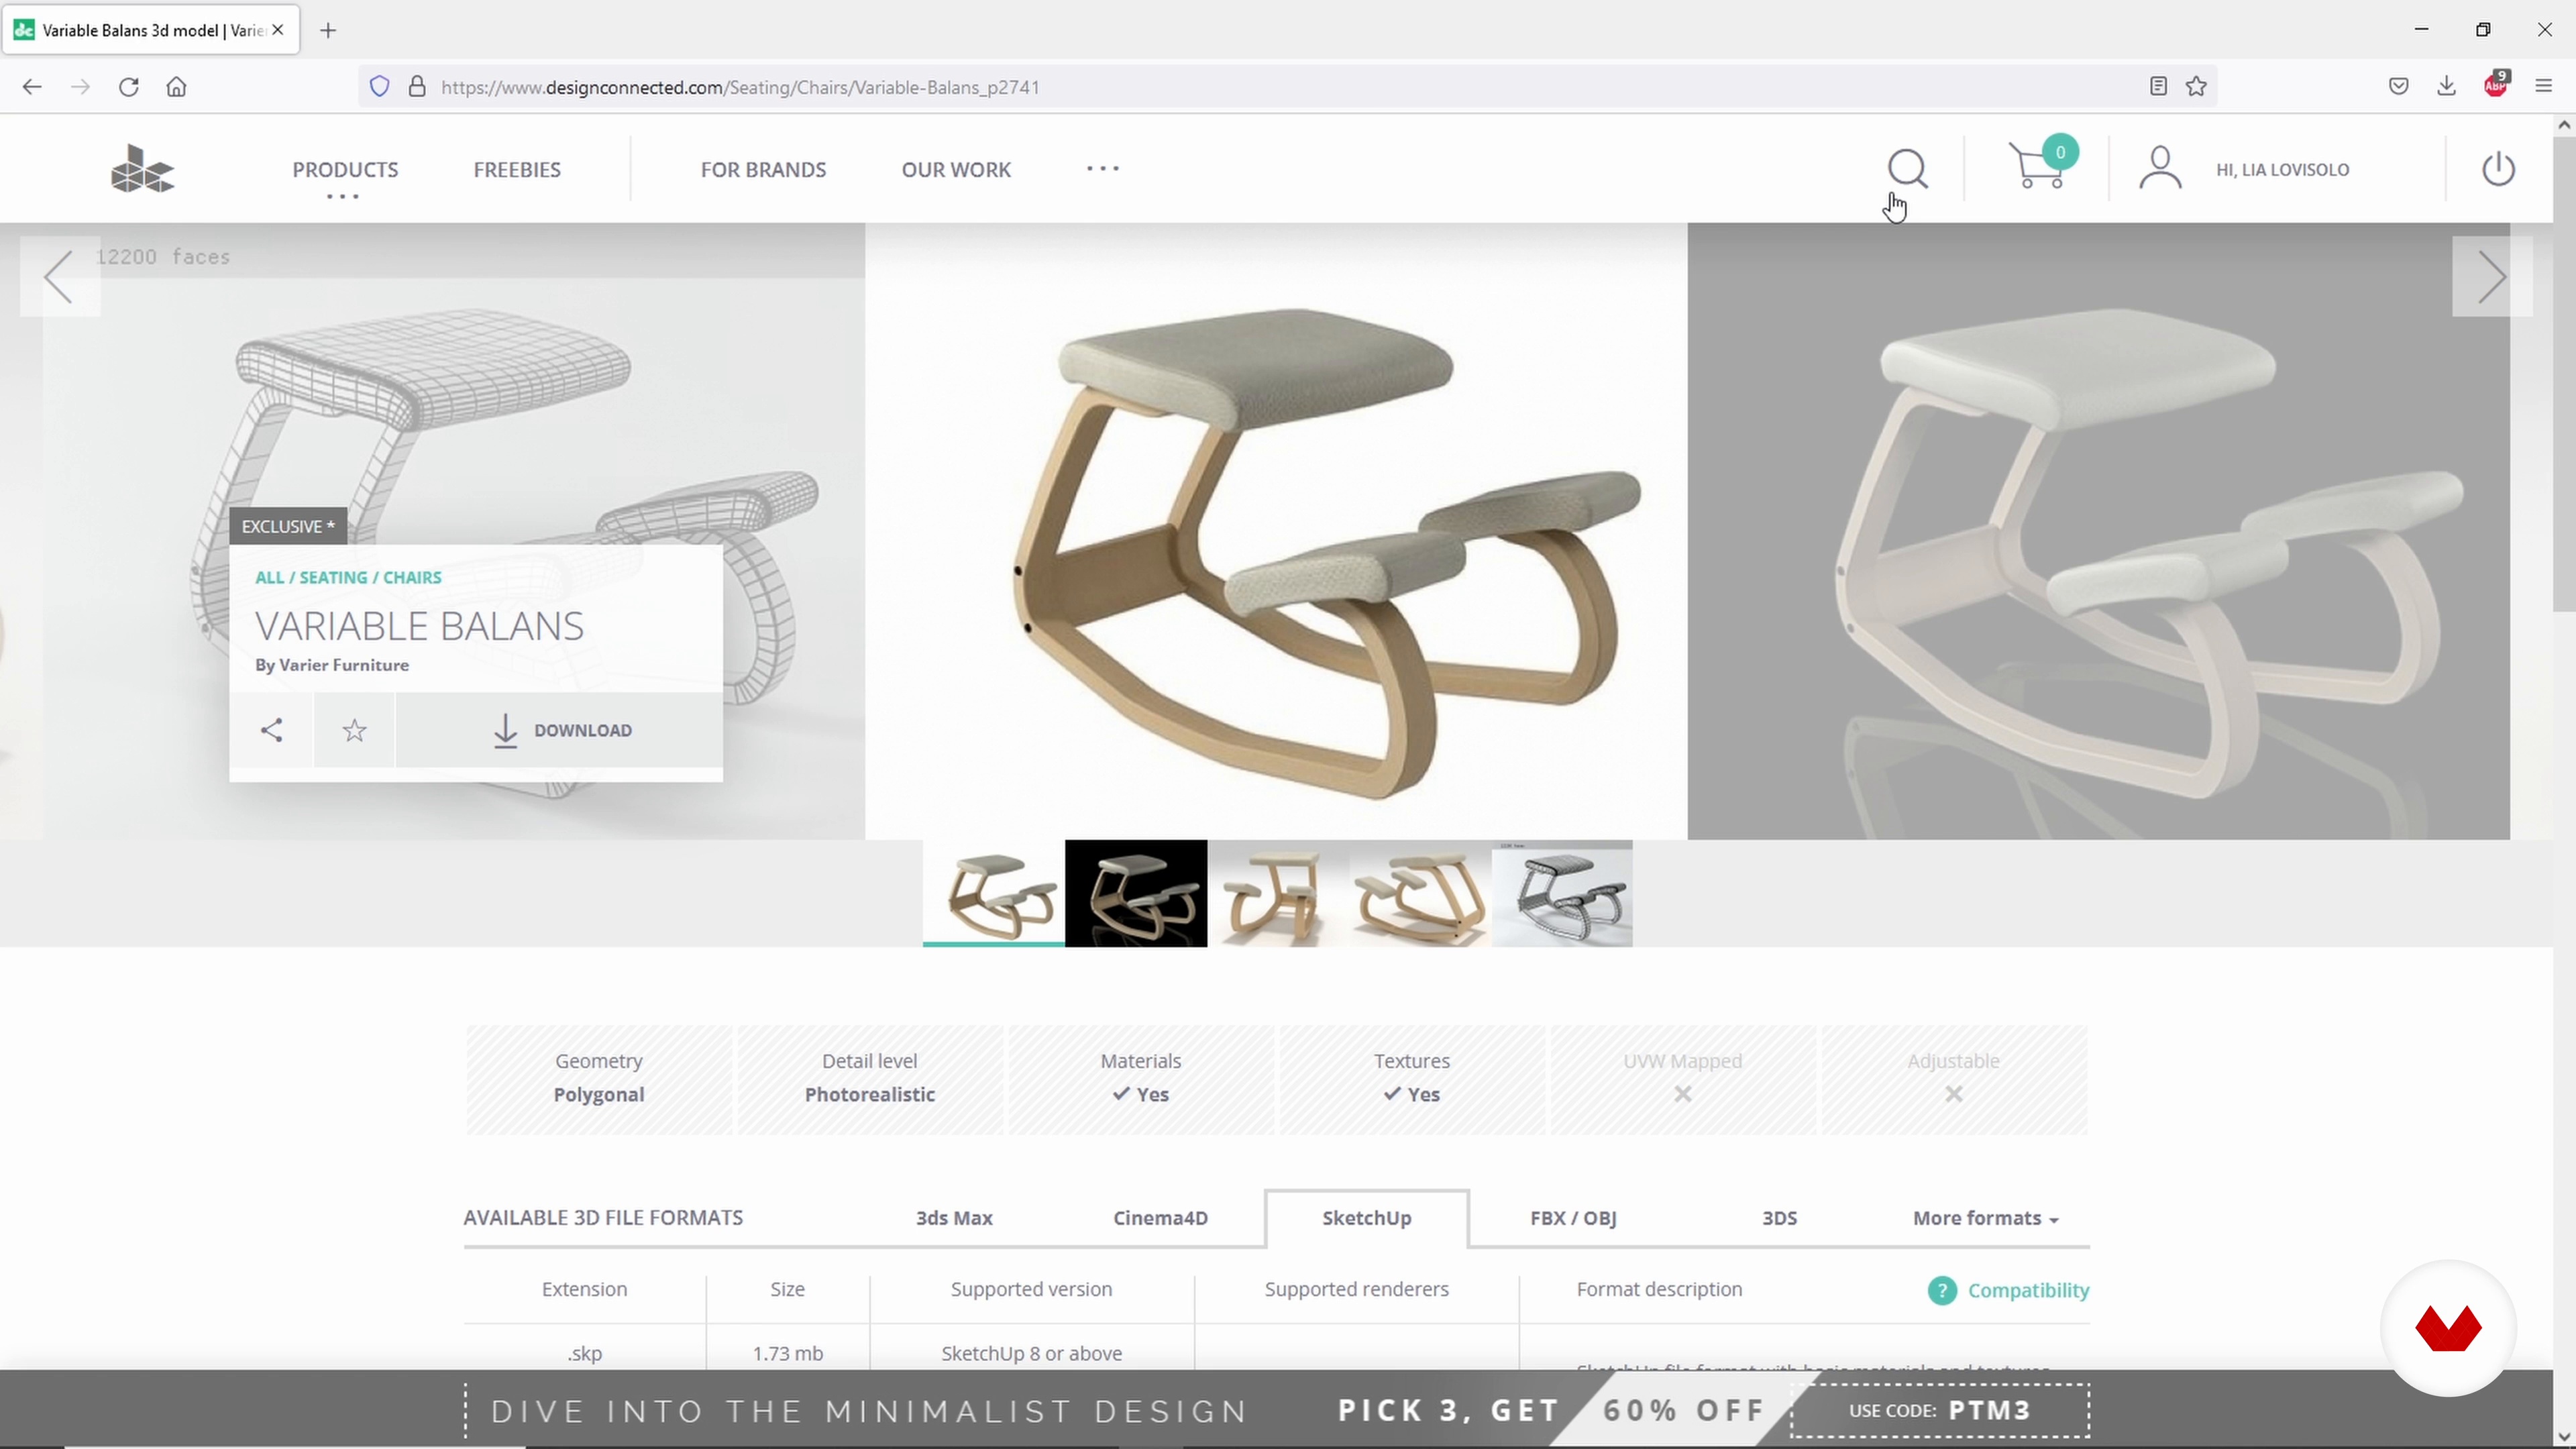Bookmark this page star icon
The width and height of the screenshot is (2576, 1449).
tap(2196, 87)
